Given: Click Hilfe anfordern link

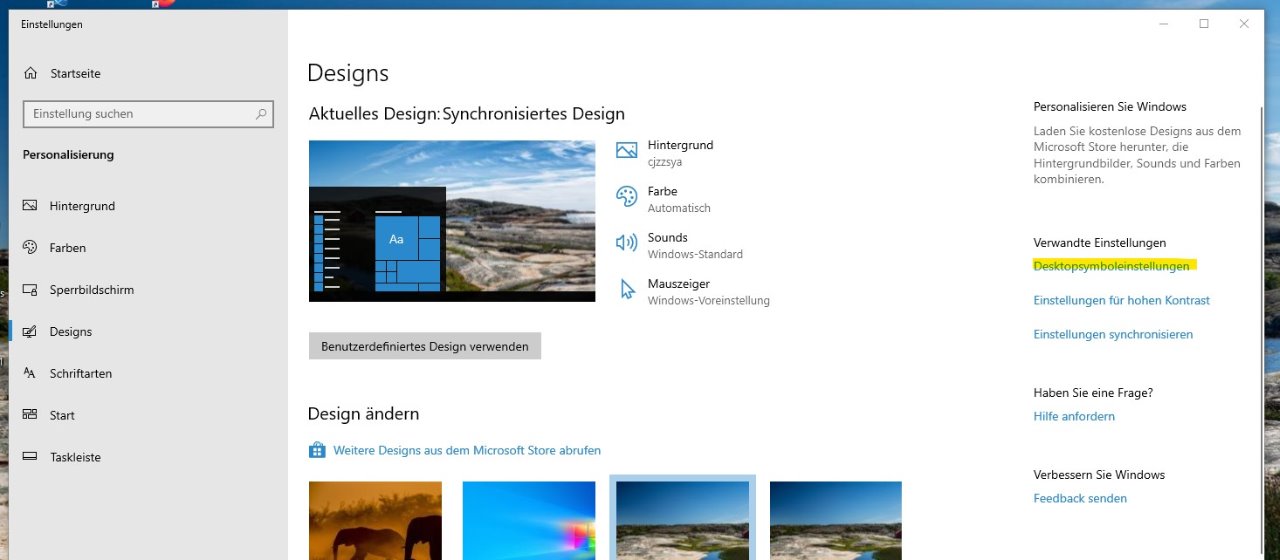Looking at the screenshot, I should click(x=1074, y=416).
